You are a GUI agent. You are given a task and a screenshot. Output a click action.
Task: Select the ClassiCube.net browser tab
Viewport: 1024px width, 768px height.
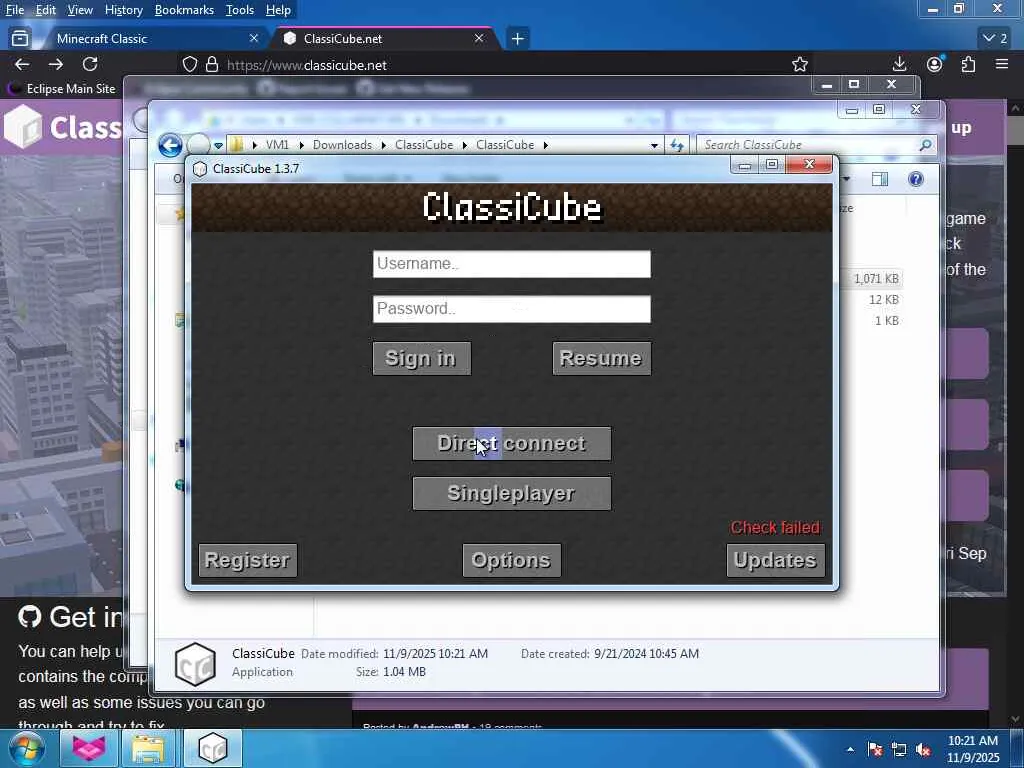[385, 39]
